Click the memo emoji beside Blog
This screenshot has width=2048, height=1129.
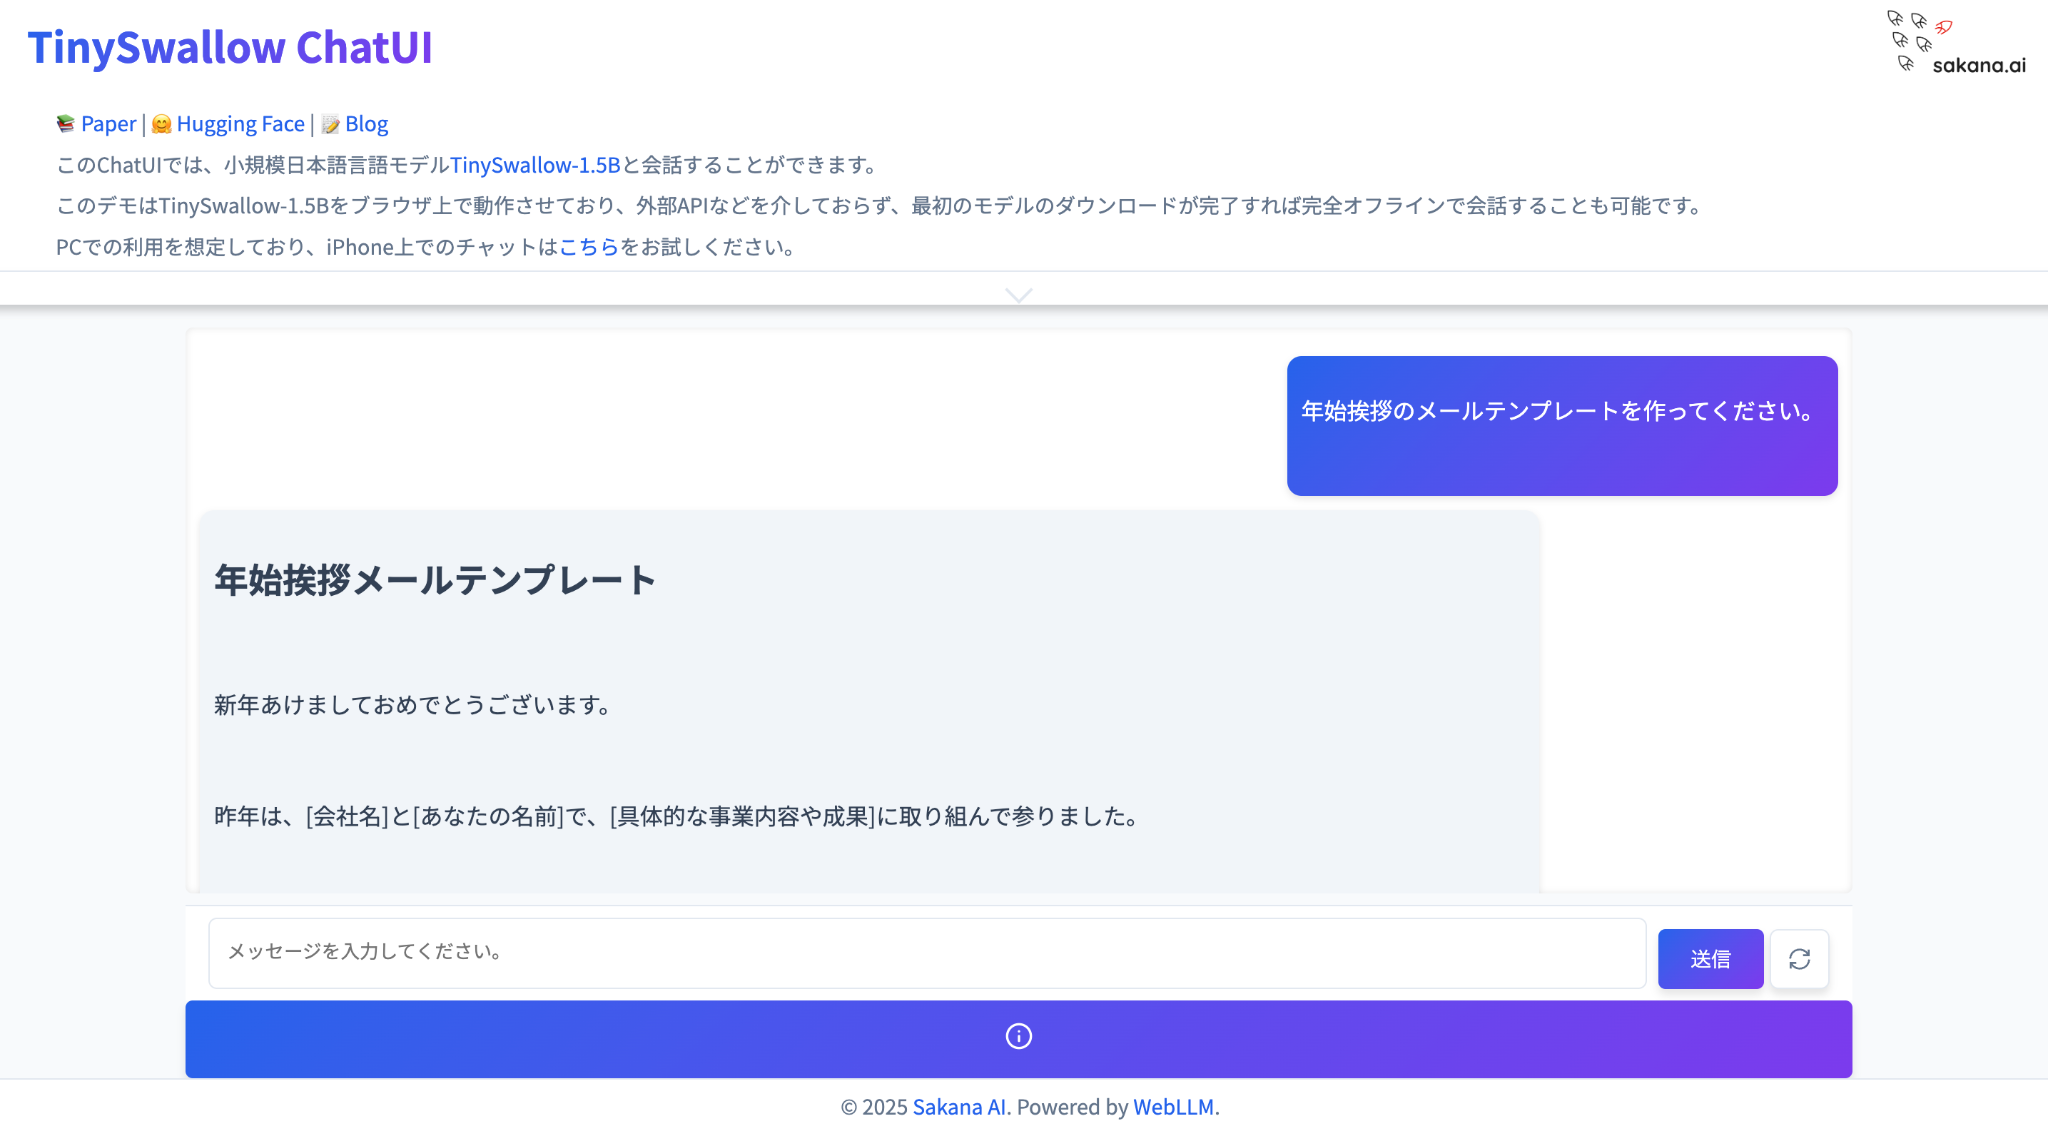coord(330,124)
